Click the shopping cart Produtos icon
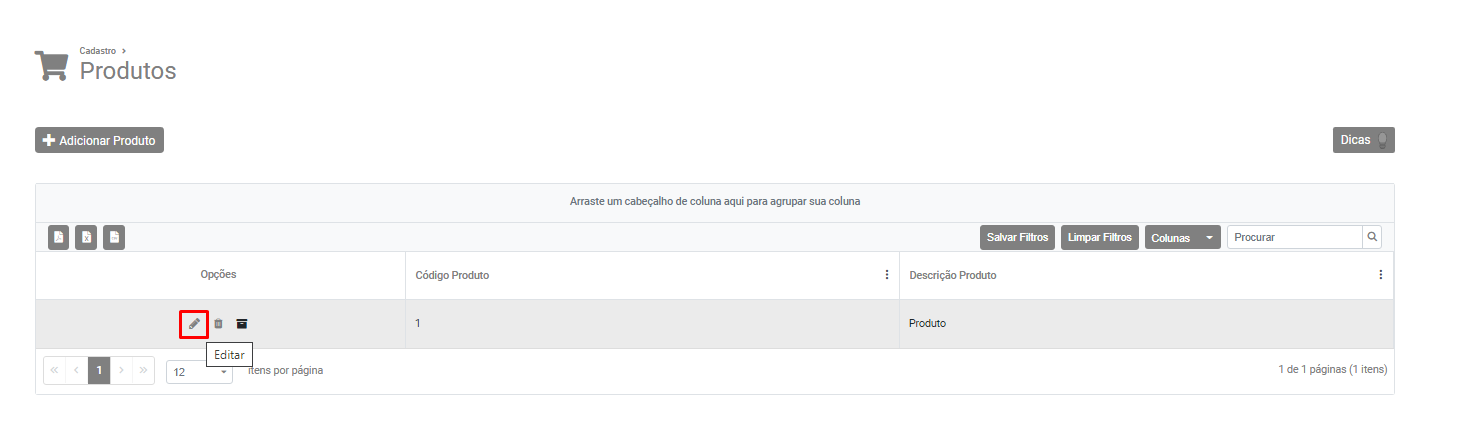The width and height of the screenshot is (1458, 447). coord(51,65)
